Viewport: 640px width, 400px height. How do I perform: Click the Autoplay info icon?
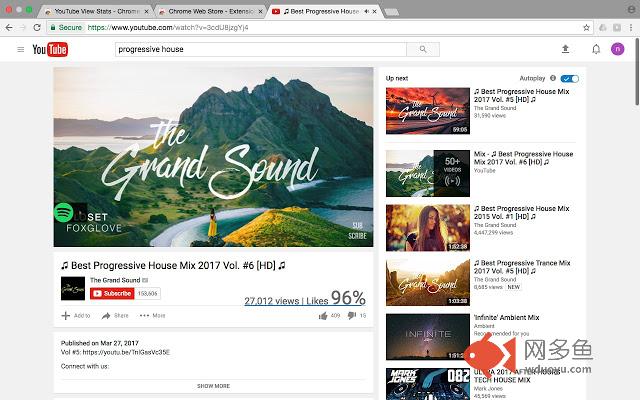pos(553,78)
